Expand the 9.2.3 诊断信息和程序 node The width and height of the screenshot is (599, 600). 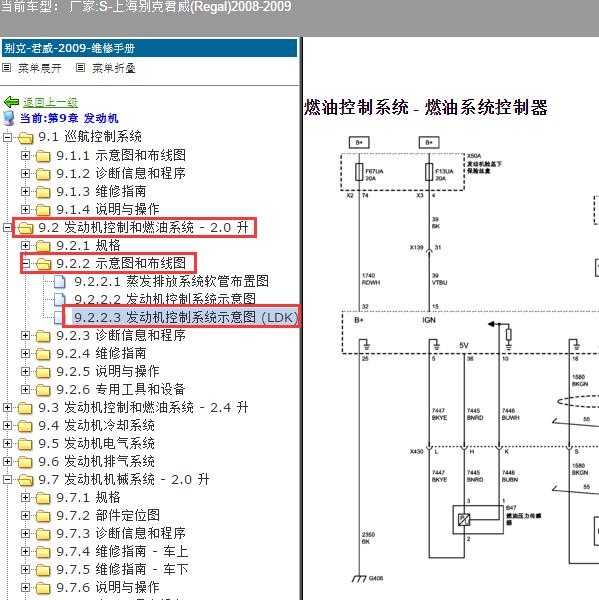(x=25, y=336)
